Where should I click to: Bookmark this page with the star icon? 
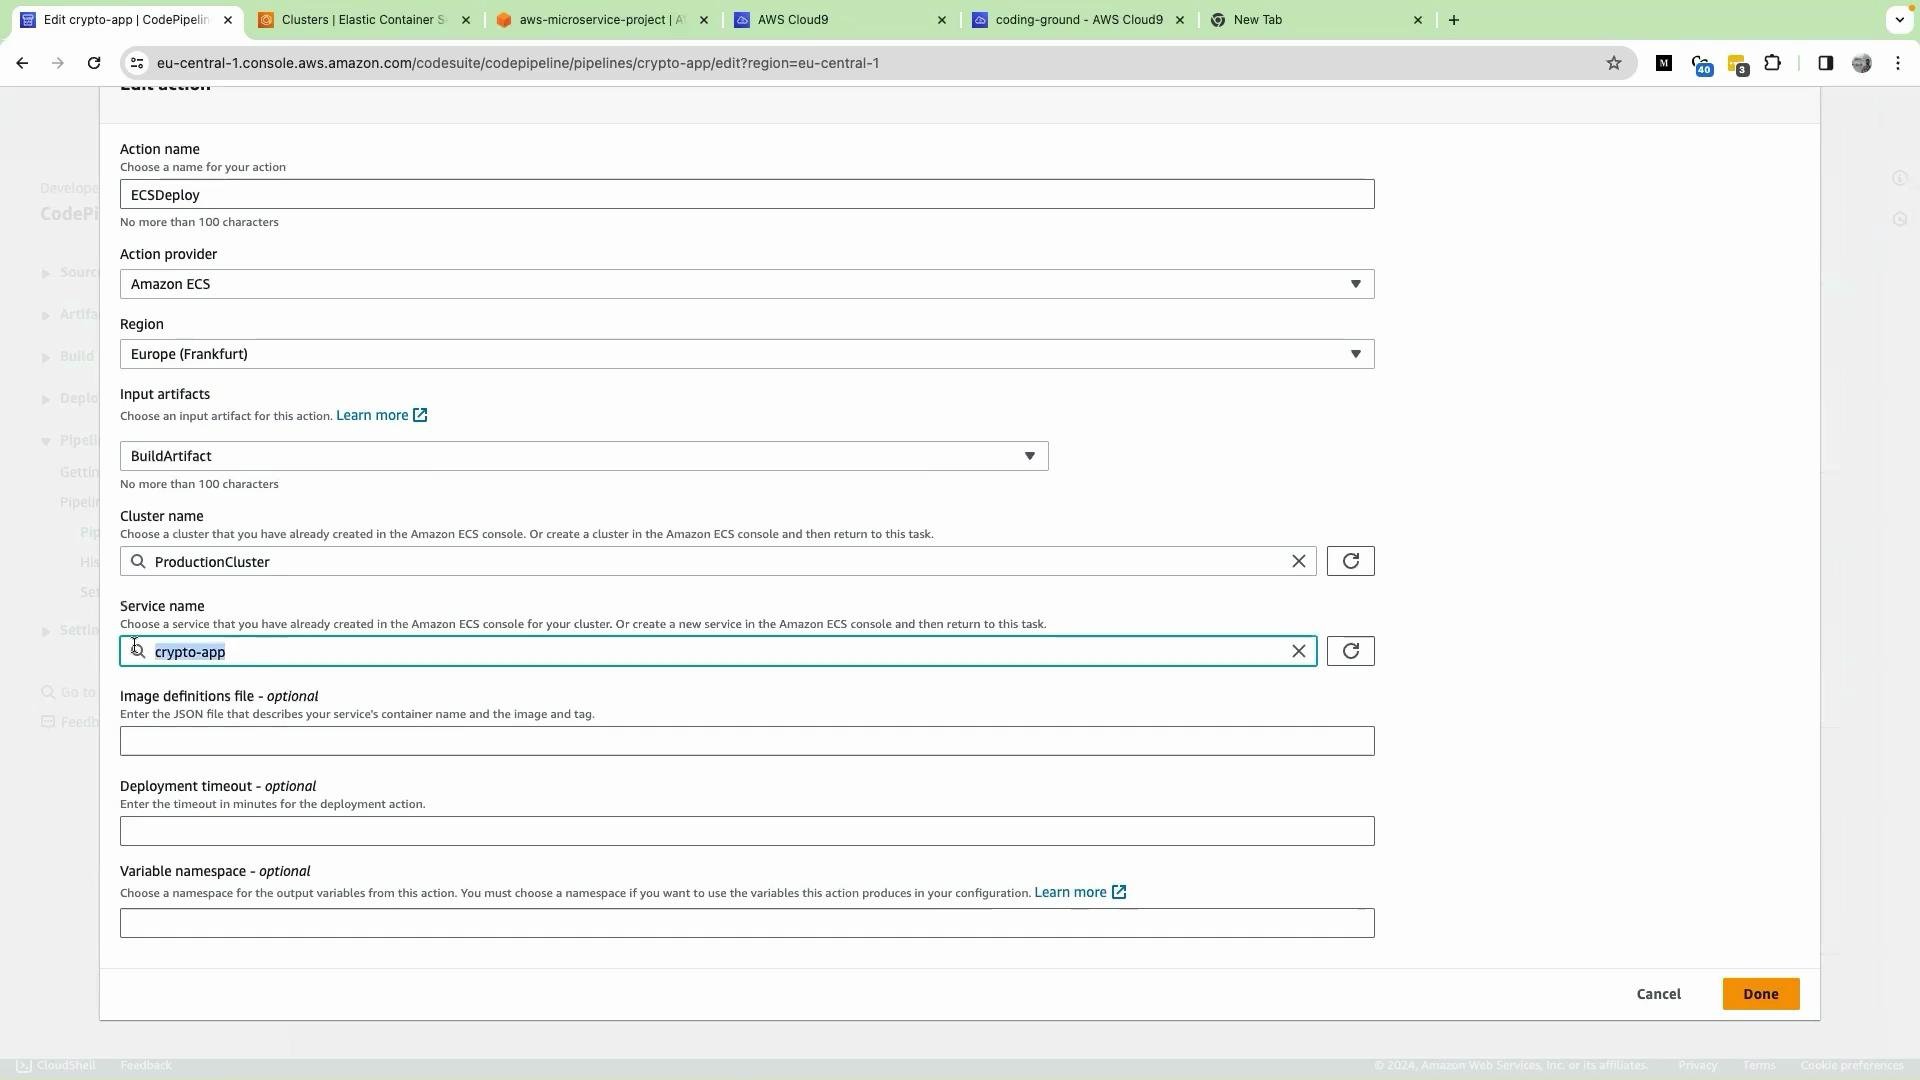(1613, 63)
